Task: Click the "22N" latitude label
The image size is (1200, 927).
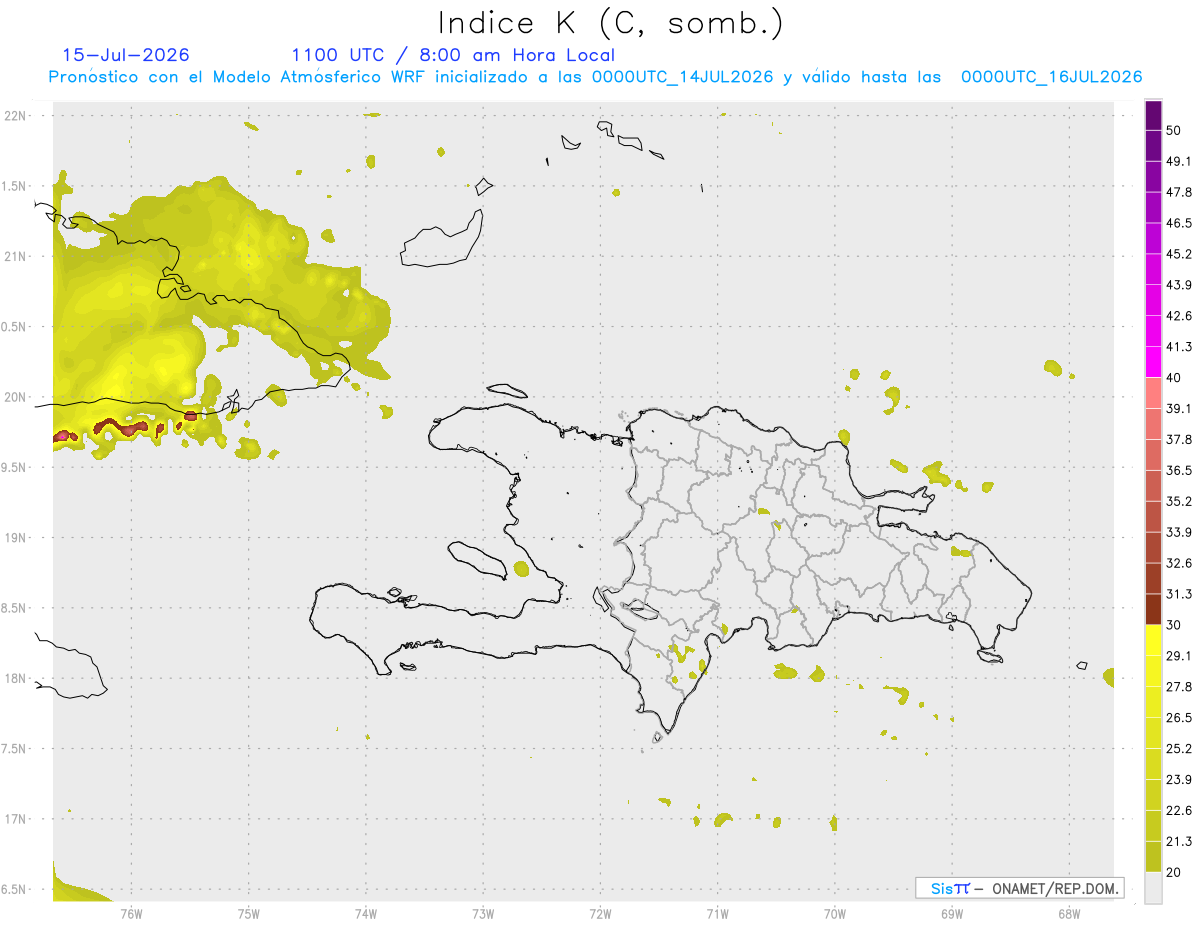Action: point(16,116)
